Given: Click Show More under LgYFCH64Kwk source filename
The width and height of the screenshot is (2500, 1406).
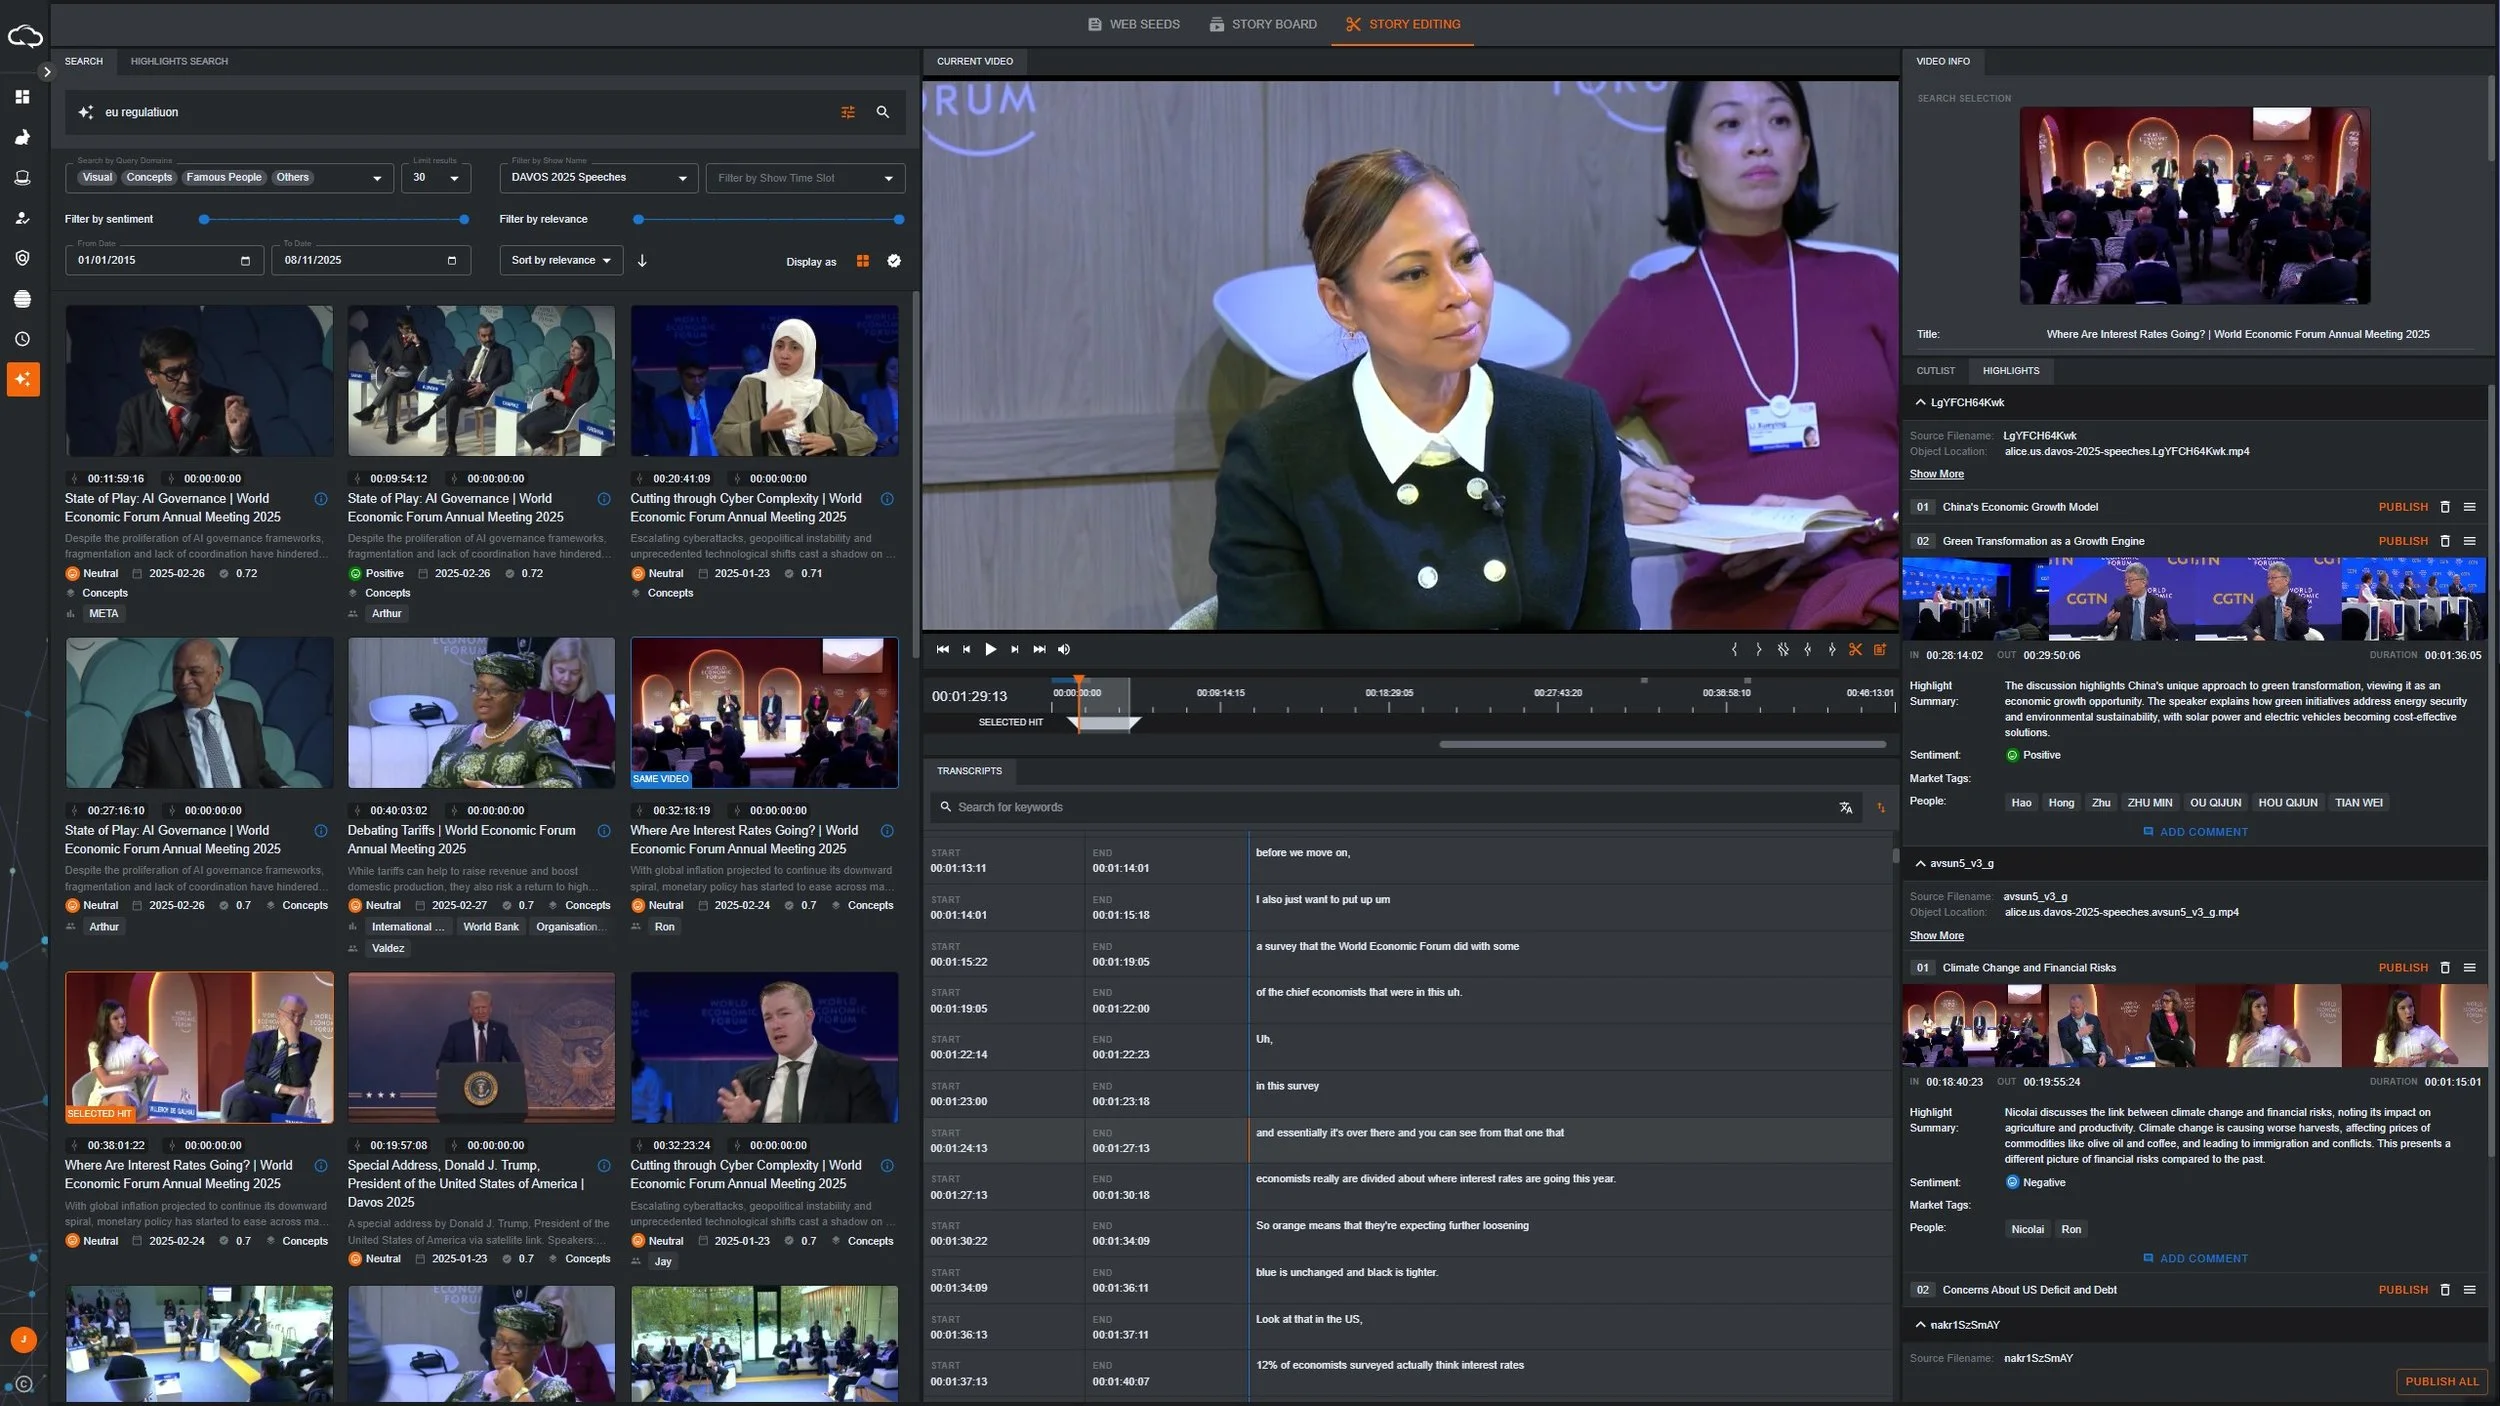Looking at the screenshot, I should [x=1935, y=473].
